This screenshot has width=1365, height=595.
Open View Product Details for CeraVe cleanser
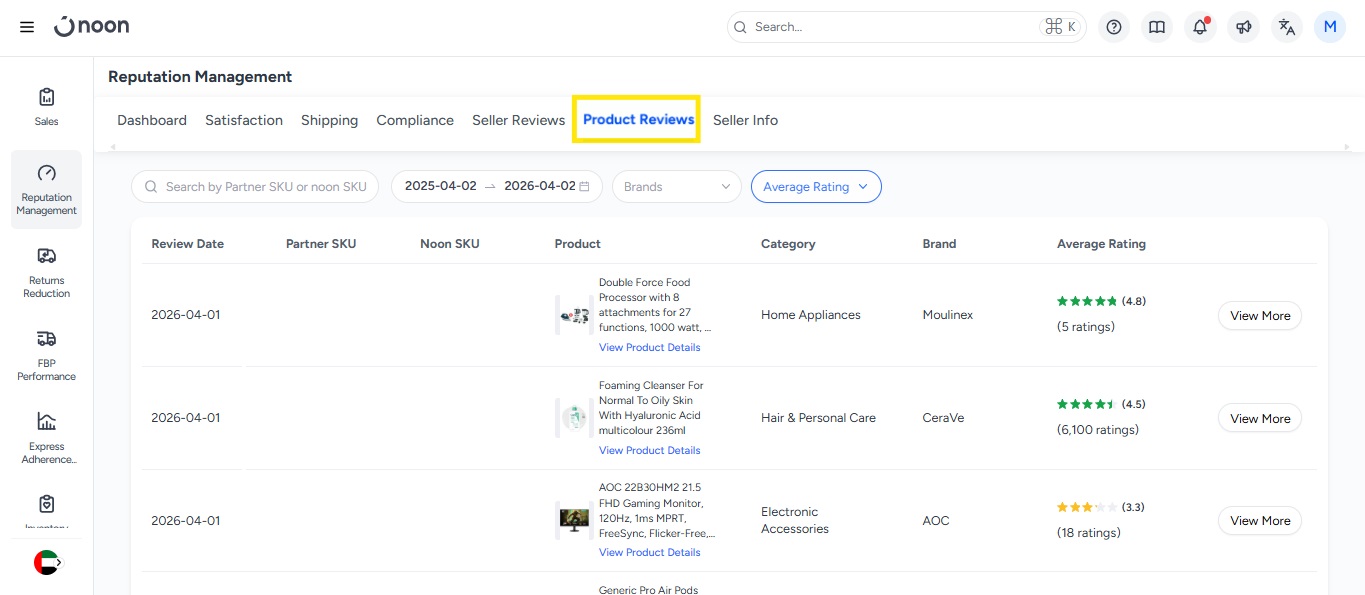click(x=649, y=450)
